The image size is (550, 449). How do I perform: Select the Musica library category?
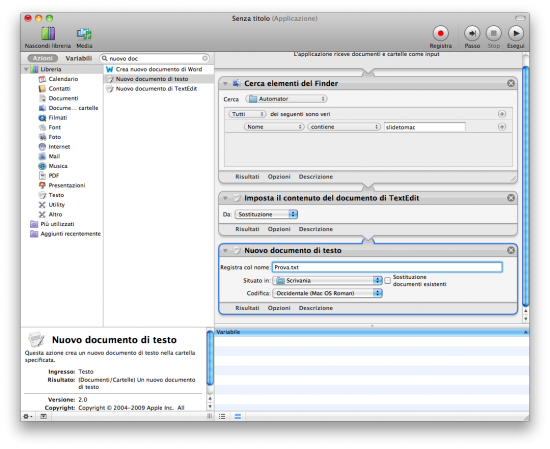click(58, 166)
